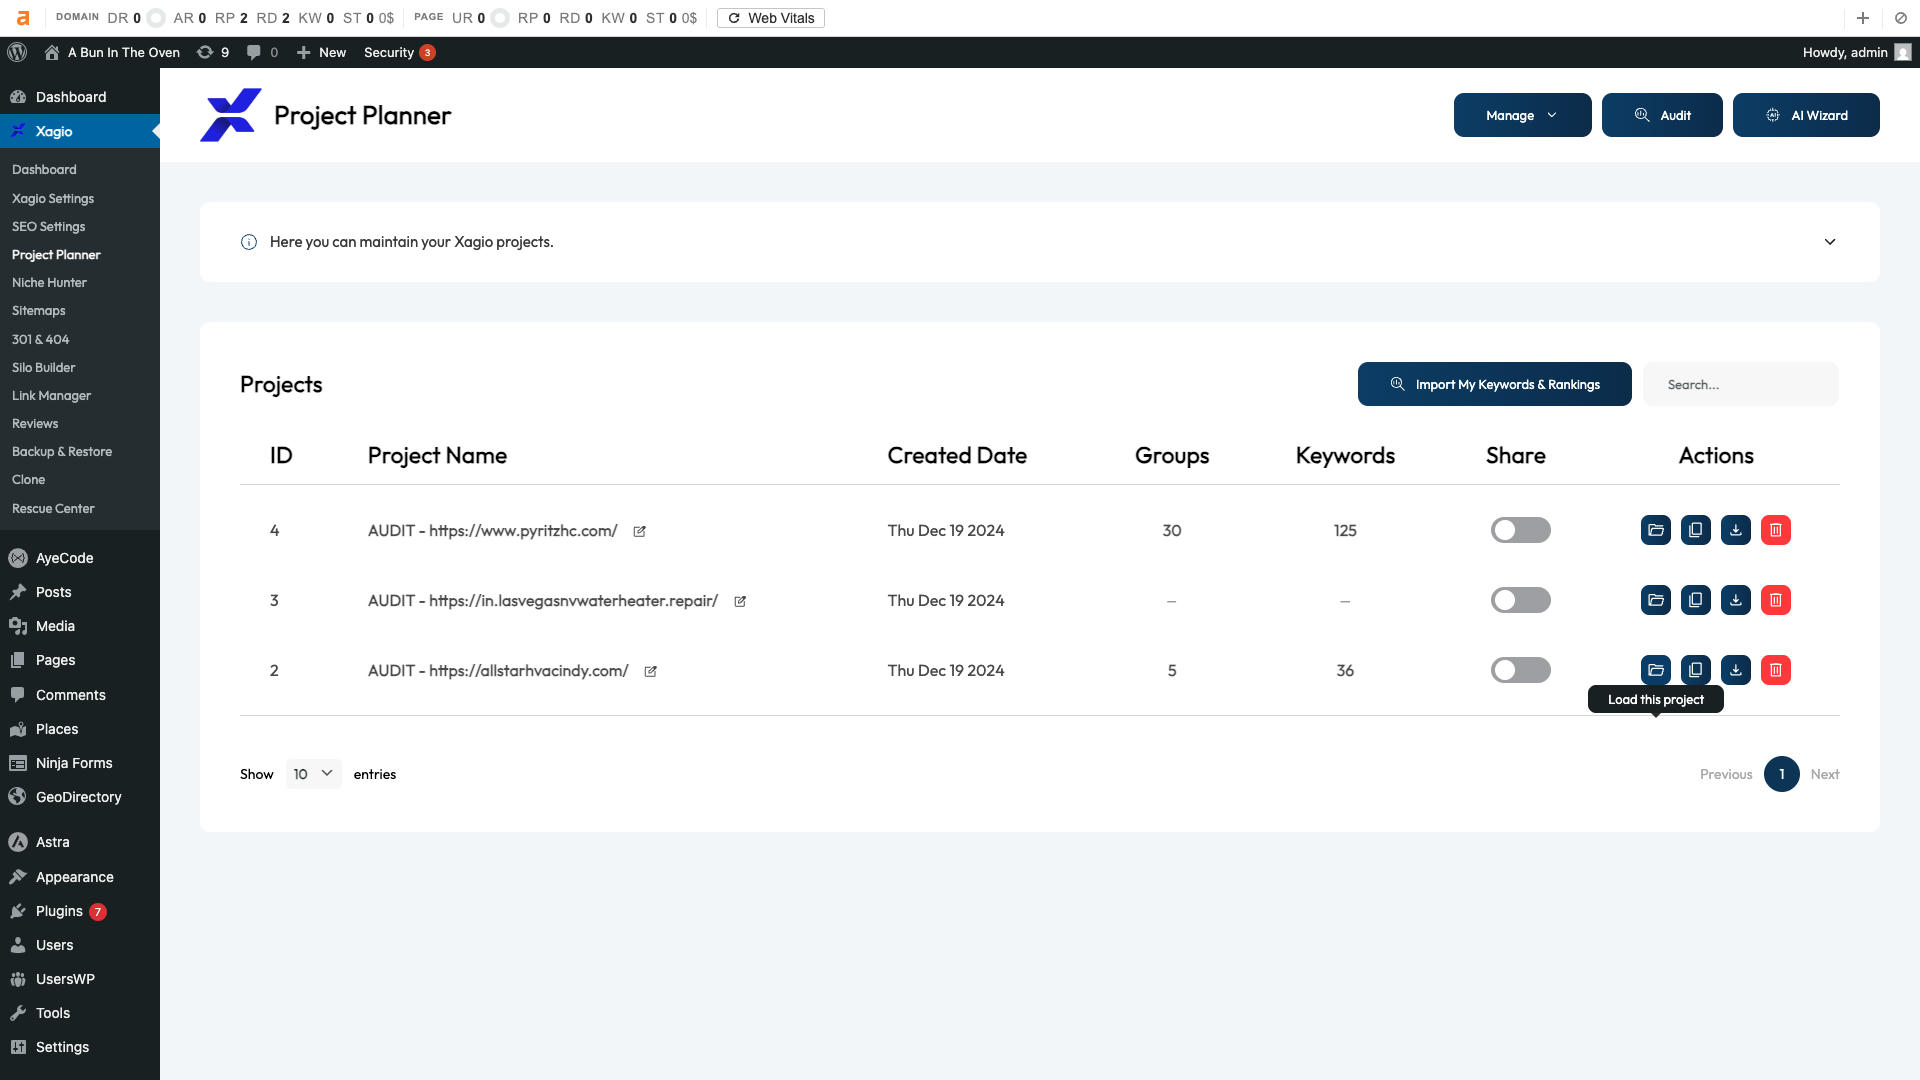Image resolution: width=1920 pixels, height=1080 pixels.
Task: Duplicate the lasvegasnvwaterheater.repair project
Action: click(1696, 600)
